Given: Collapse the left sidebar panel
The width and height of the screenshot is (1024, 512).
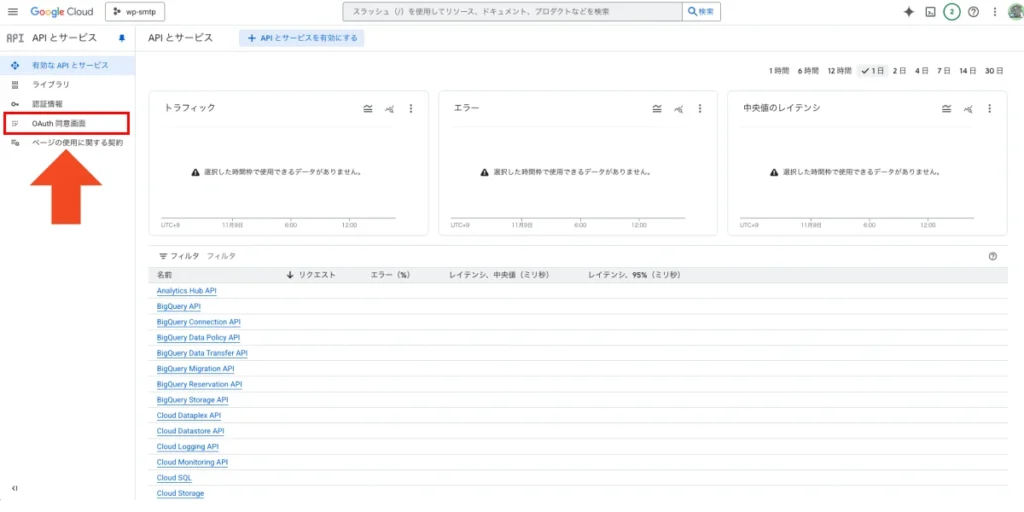Looking at the screenshot, I should click(14, 488).
